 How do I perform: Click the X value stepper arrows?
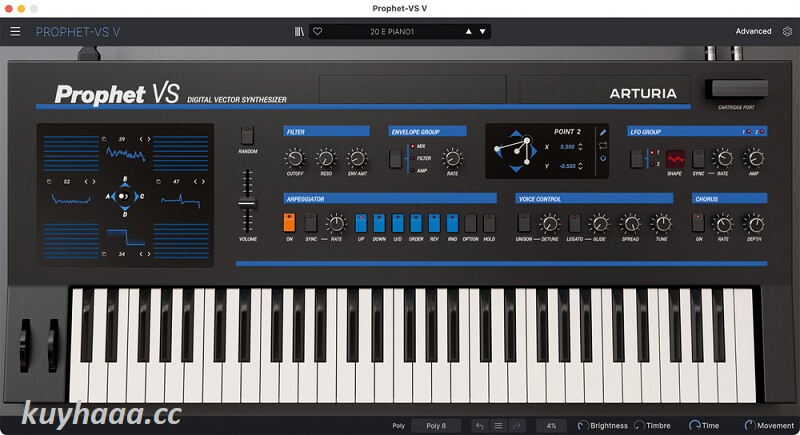[580, 147]
